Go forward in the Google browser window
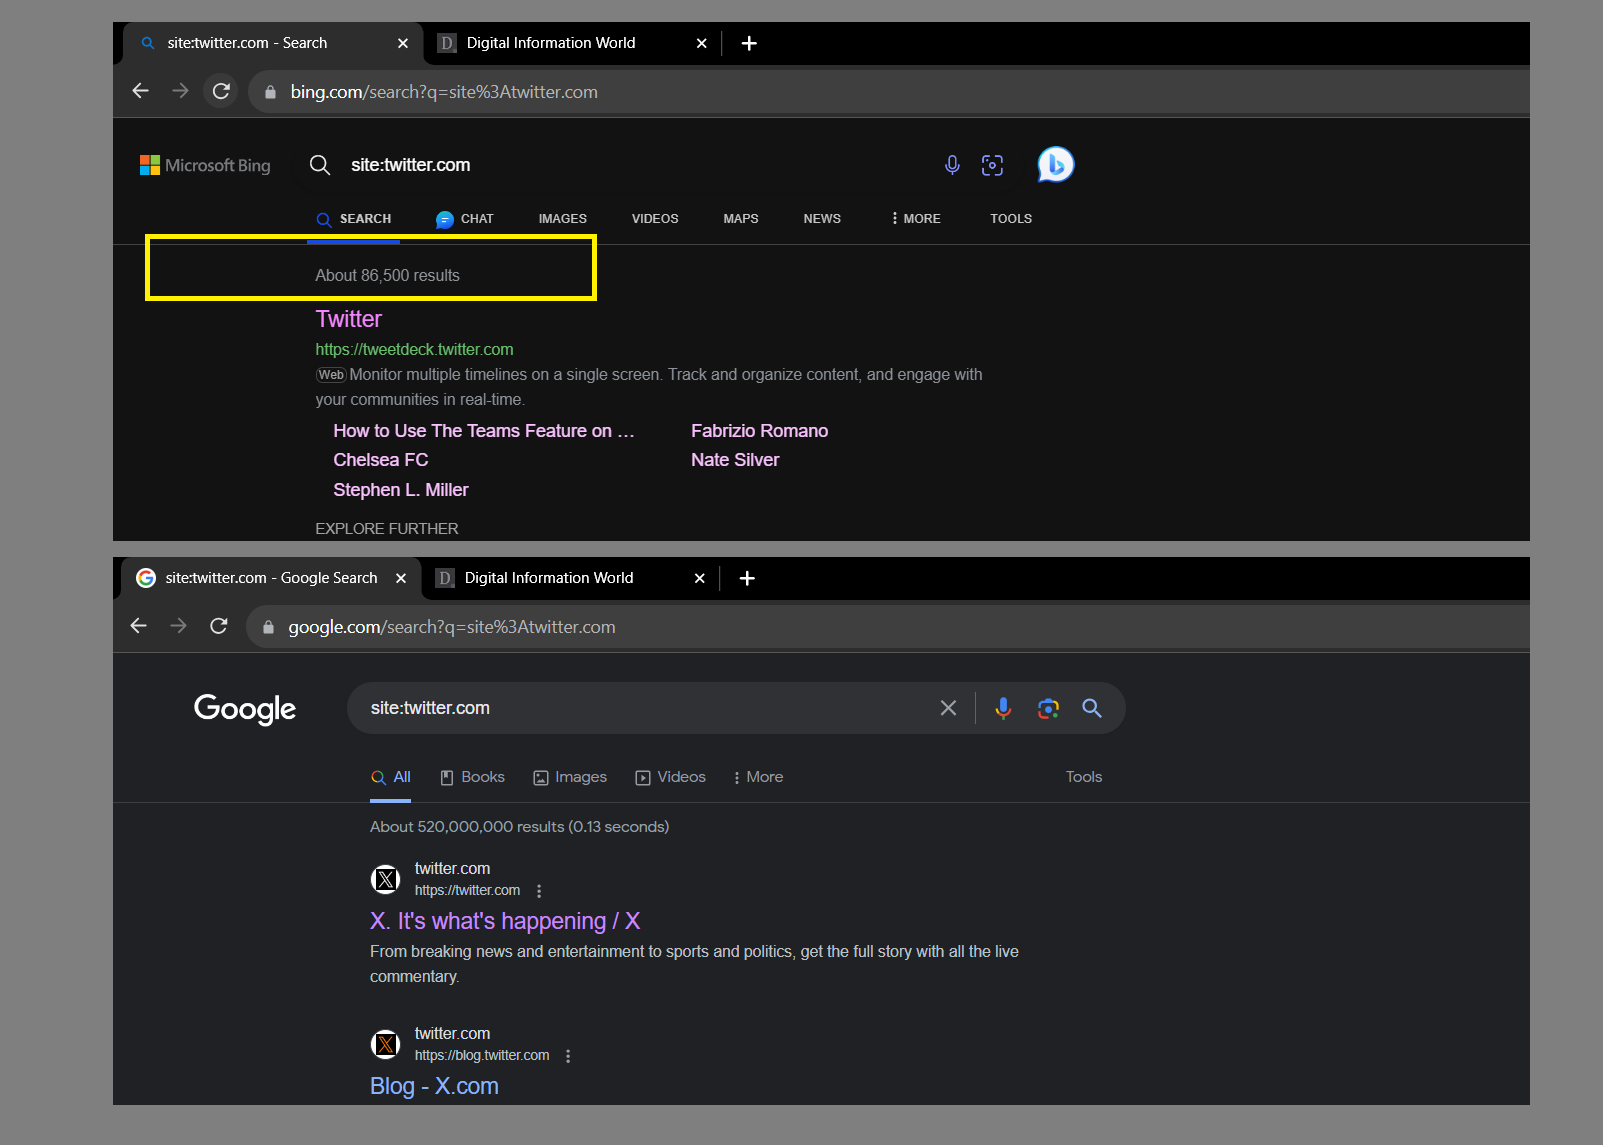 pyautogui.click(x=179, y=626)
